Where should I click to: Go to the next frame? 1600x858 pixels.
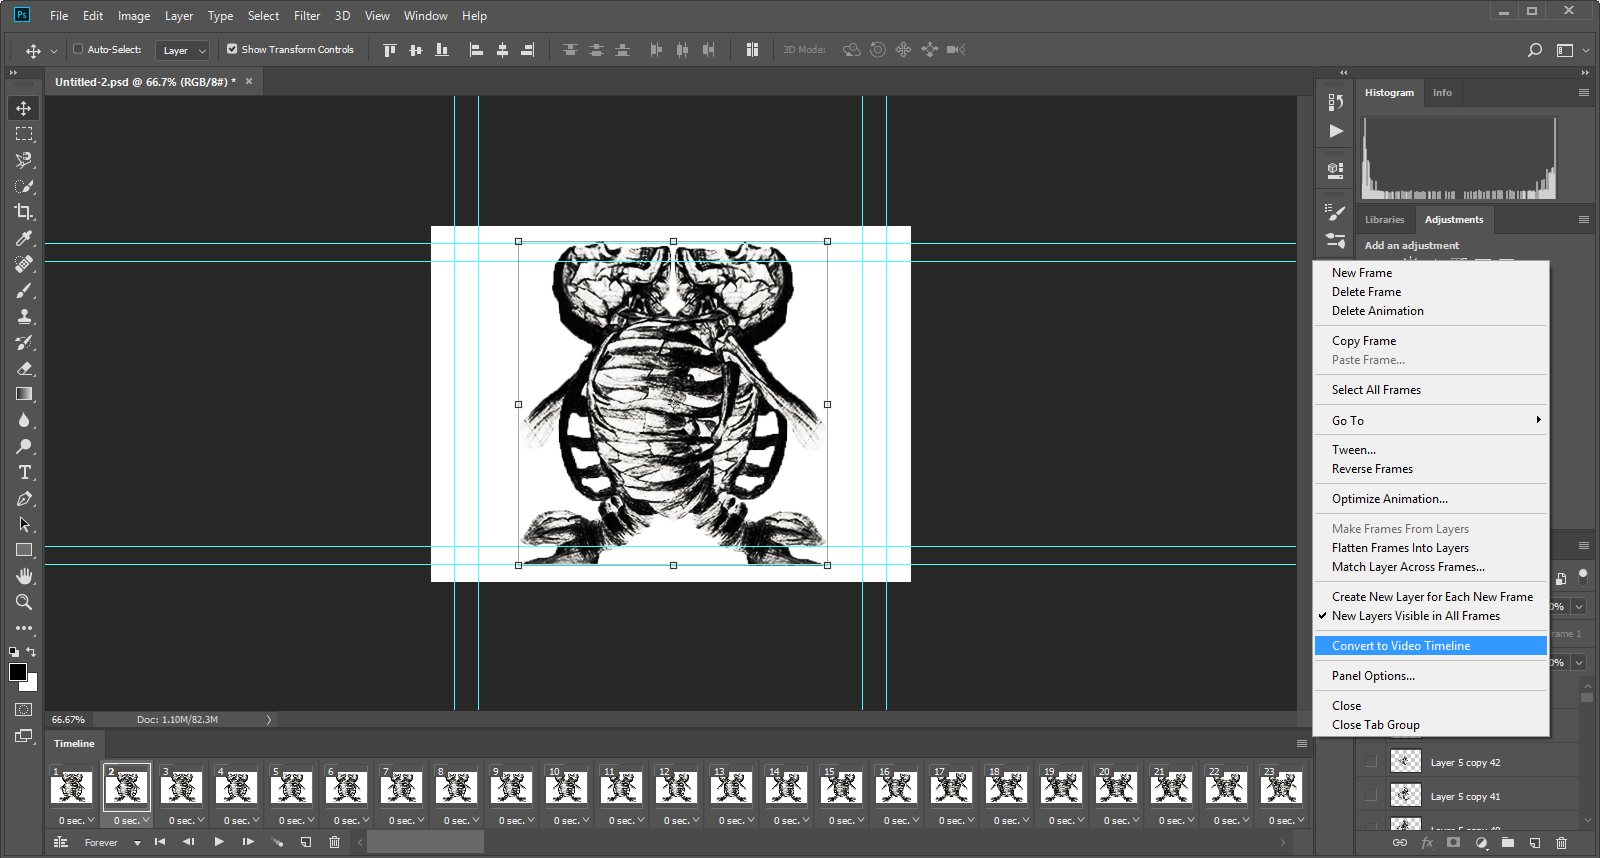pos(248,842)
